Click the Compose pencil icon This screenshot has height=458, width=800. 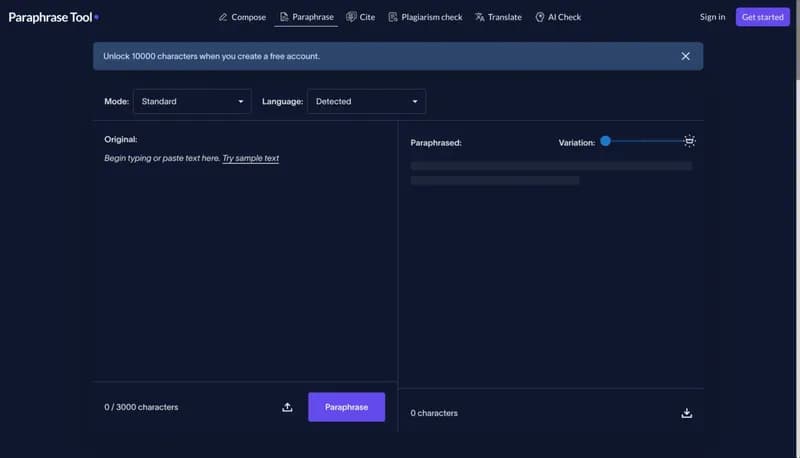pos(223,17)
